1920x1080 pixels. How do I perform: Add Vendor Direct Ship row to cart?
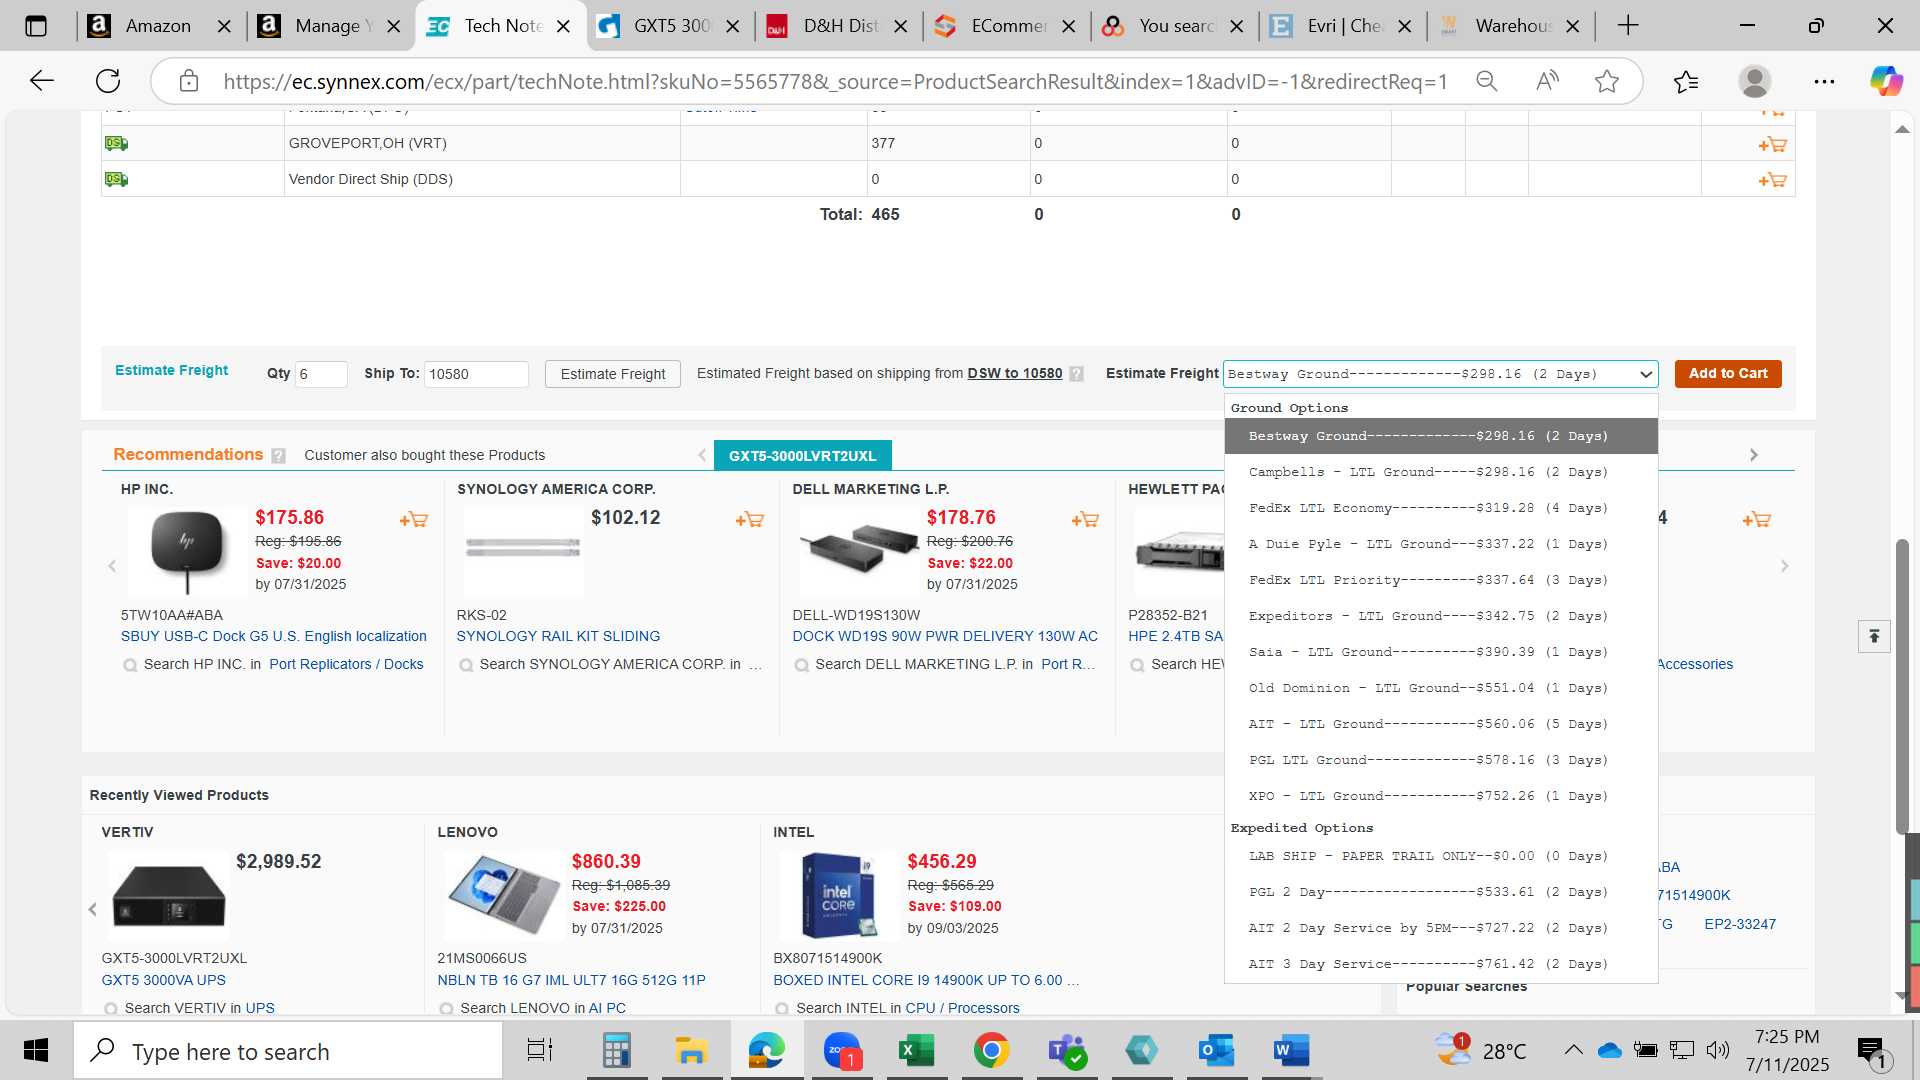click(1772, 180)
